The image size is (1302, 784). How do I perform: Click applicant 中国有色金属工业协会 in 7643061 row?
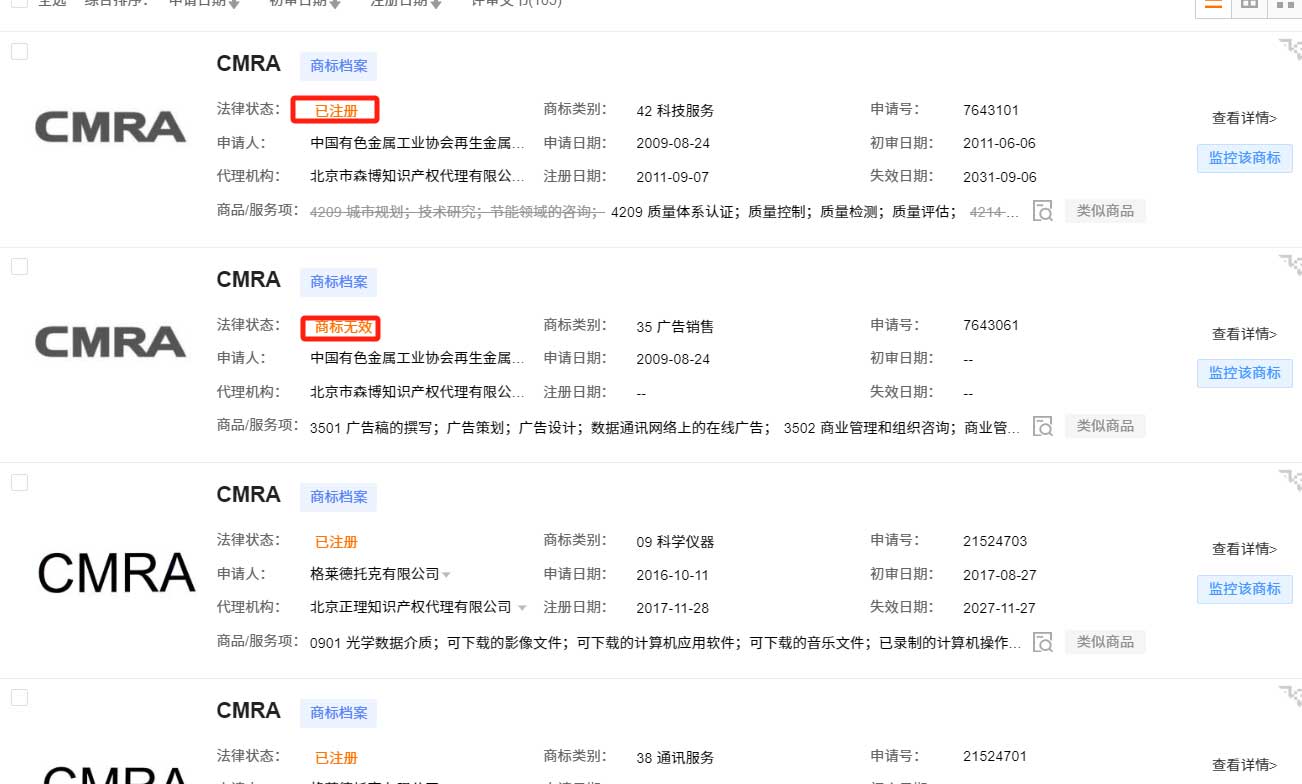[417, 358]
